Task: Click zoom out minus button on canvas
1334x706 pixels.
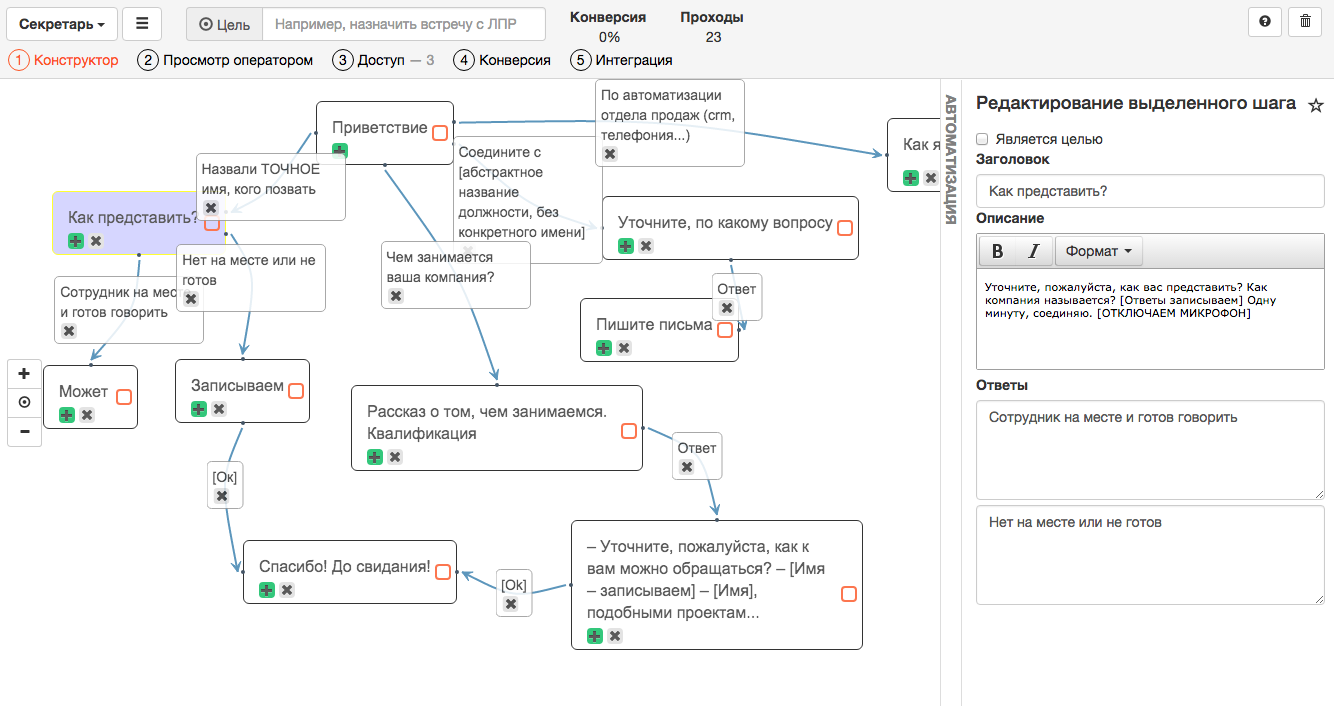Action: tap(24, 431)
